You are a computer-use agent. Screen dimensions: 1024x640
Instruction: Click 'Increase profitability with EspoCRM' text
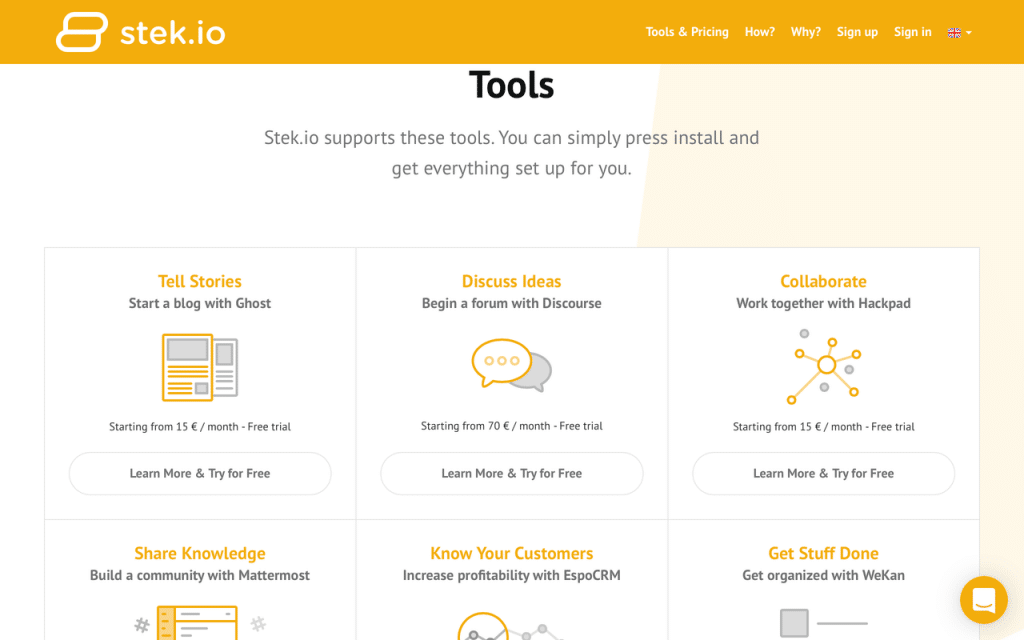click(x=511, y=575)
